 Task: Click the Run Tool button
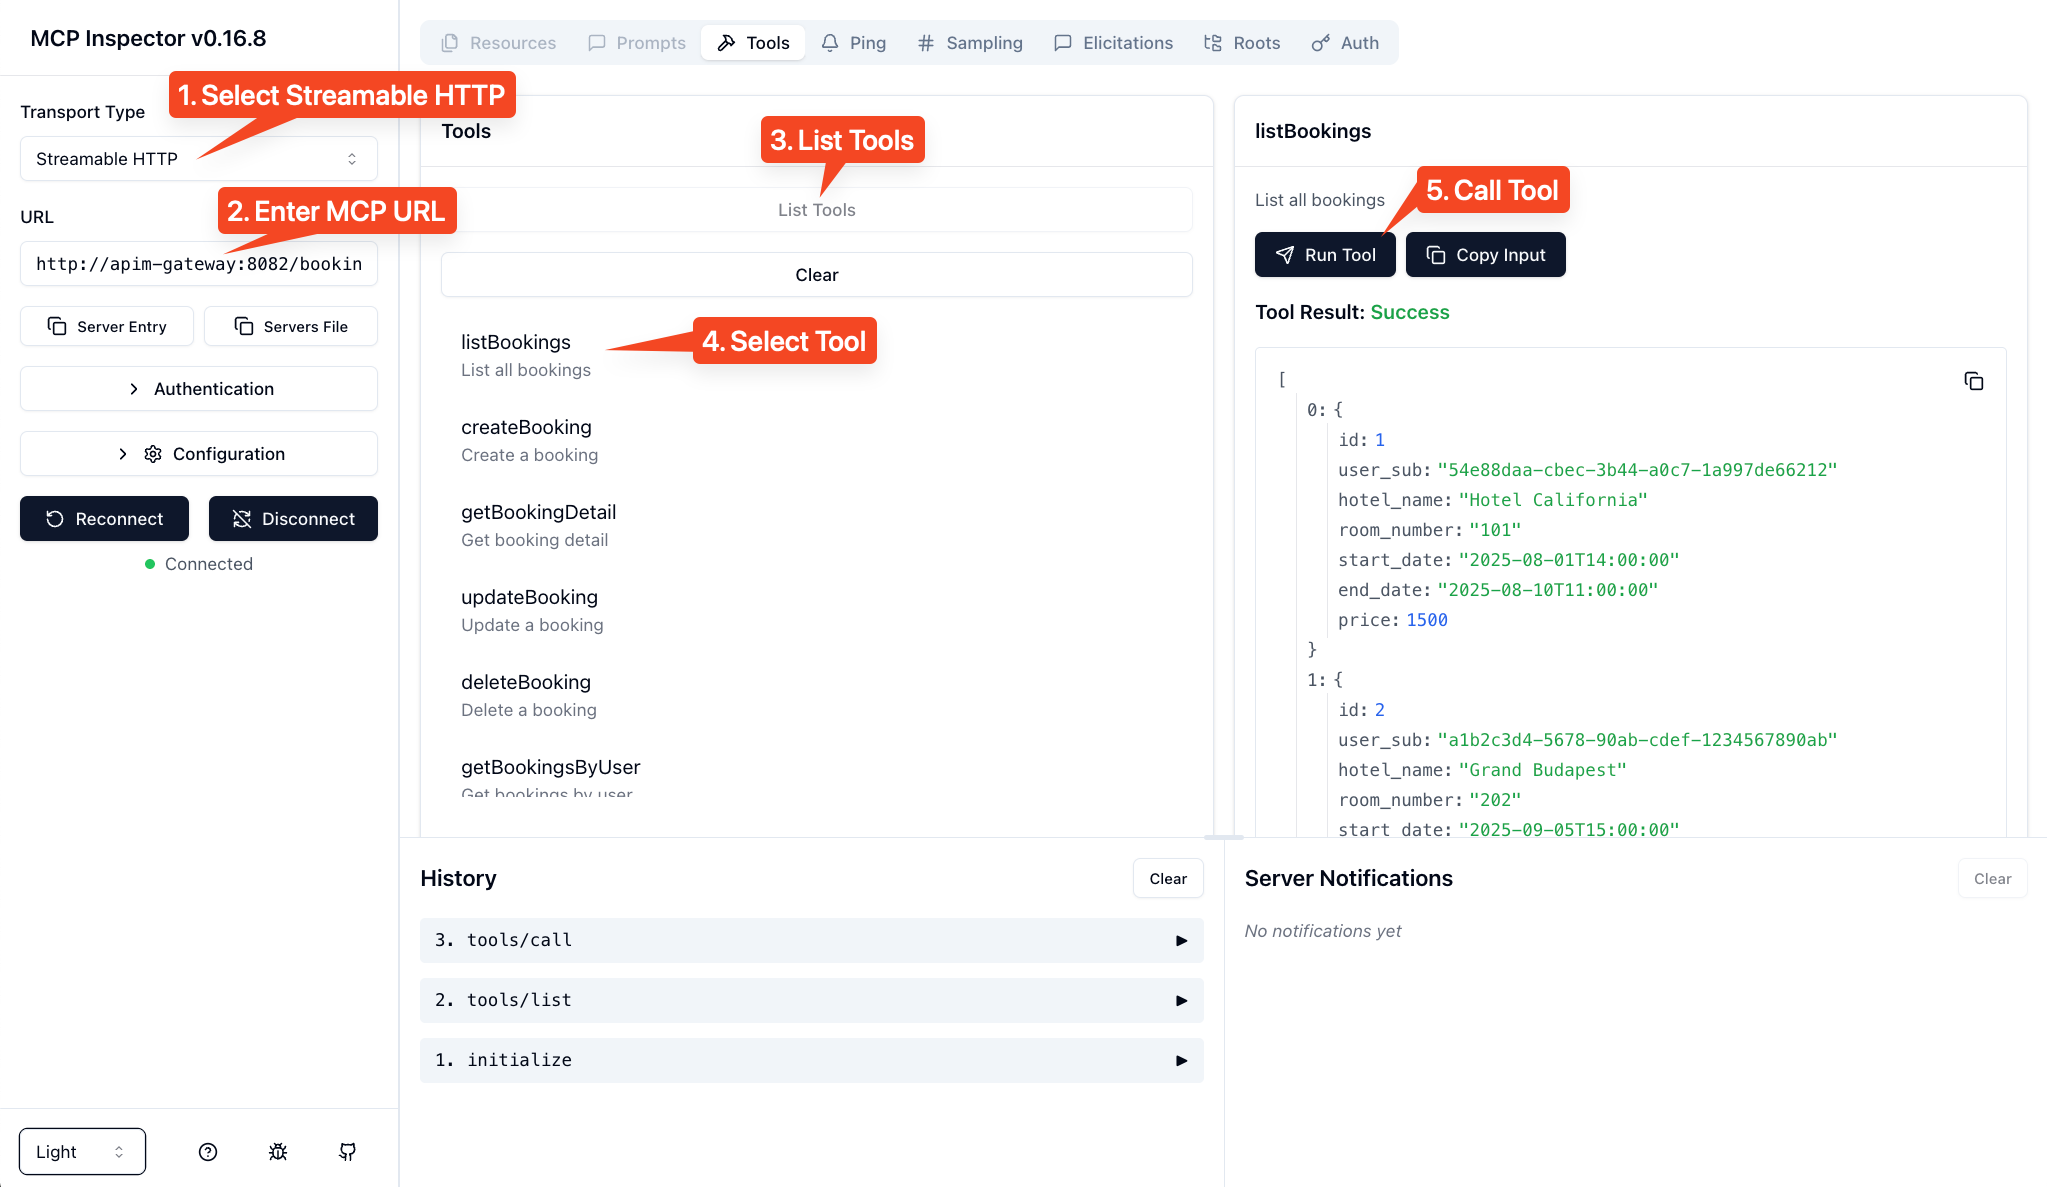[1325, 254]
